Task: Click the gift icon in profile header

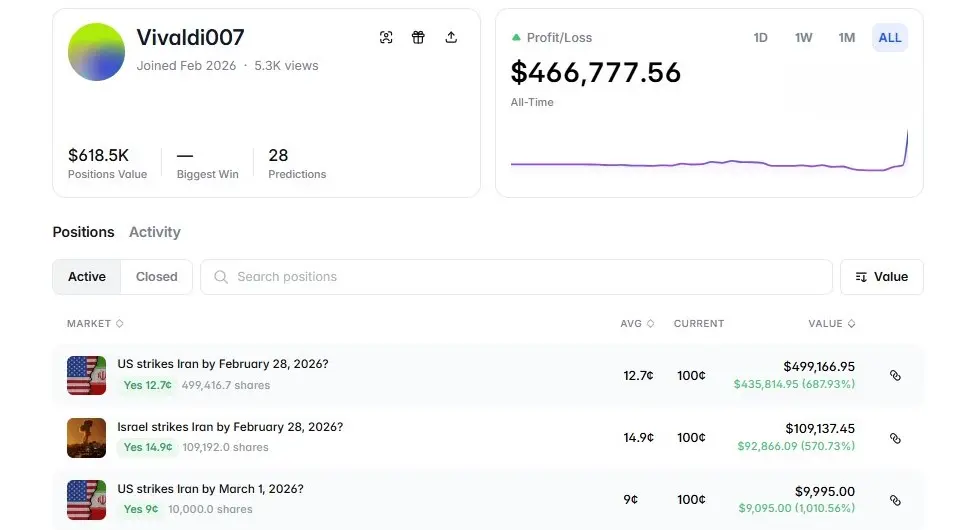Action: click(418, 38)
